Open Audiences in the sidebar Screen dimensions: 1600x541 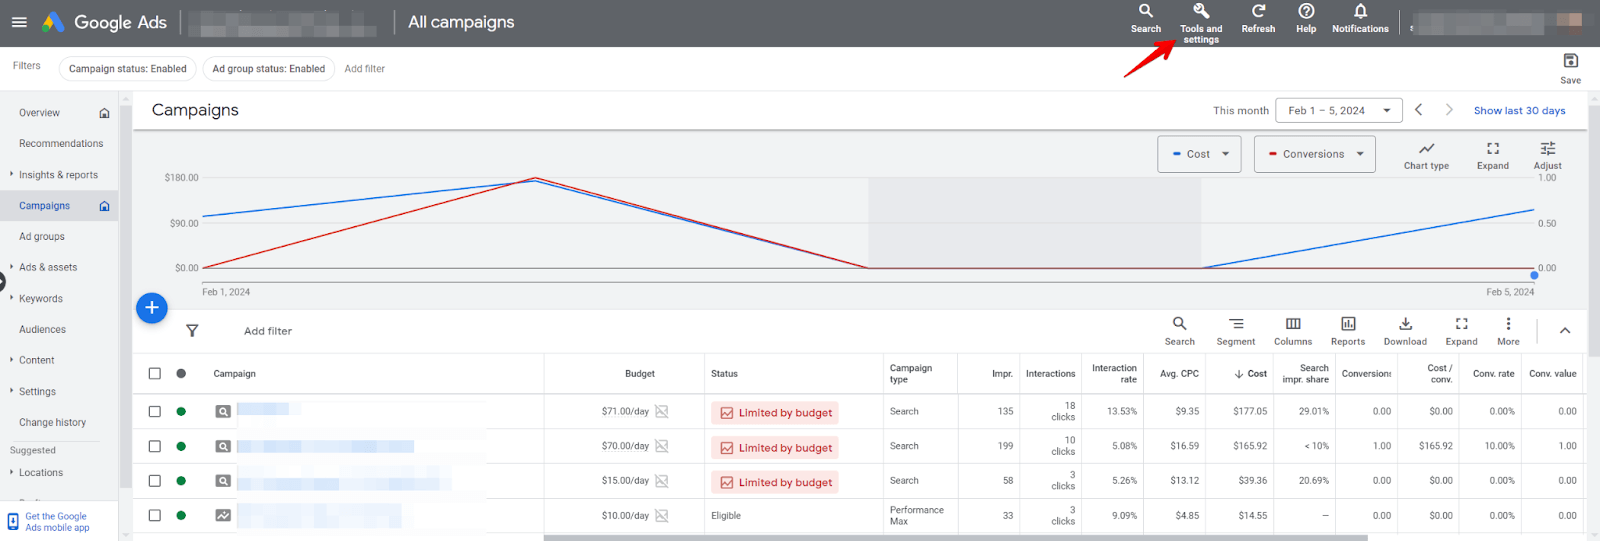[x=42, y=330]
